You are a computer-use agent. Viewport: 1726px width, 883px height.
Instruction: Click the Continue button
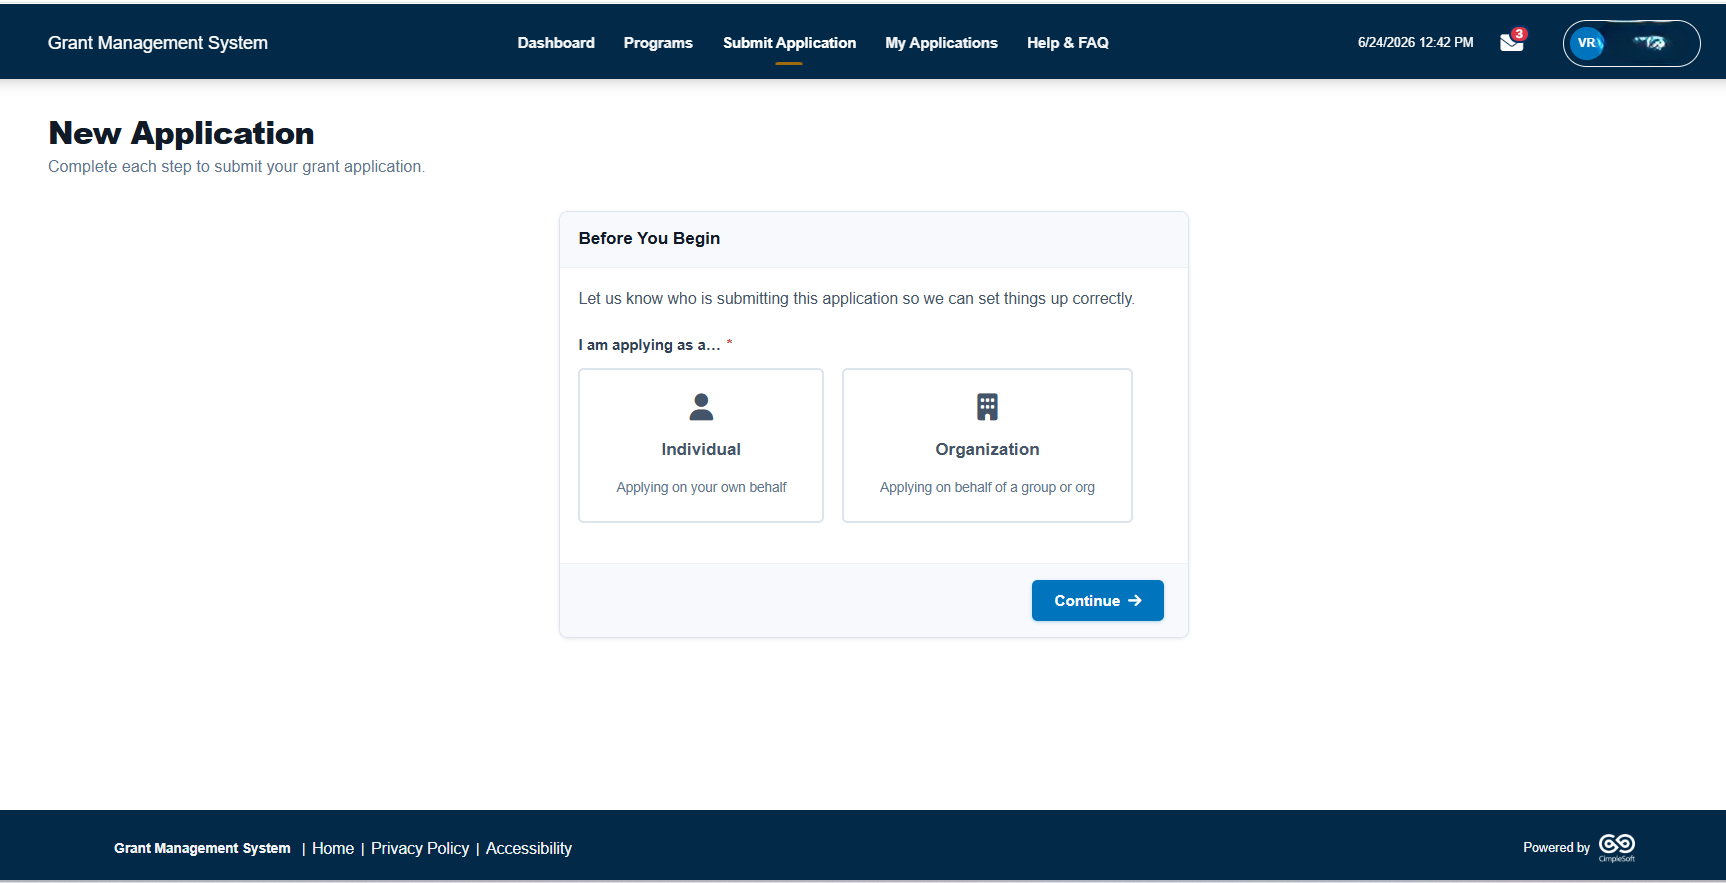[x=1097, y=600]
